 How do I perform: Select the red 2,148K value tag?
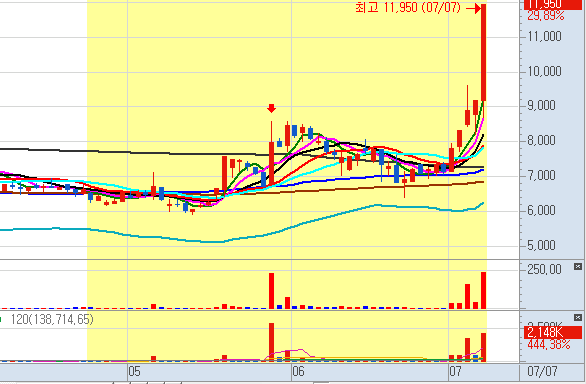click(553, 332)
